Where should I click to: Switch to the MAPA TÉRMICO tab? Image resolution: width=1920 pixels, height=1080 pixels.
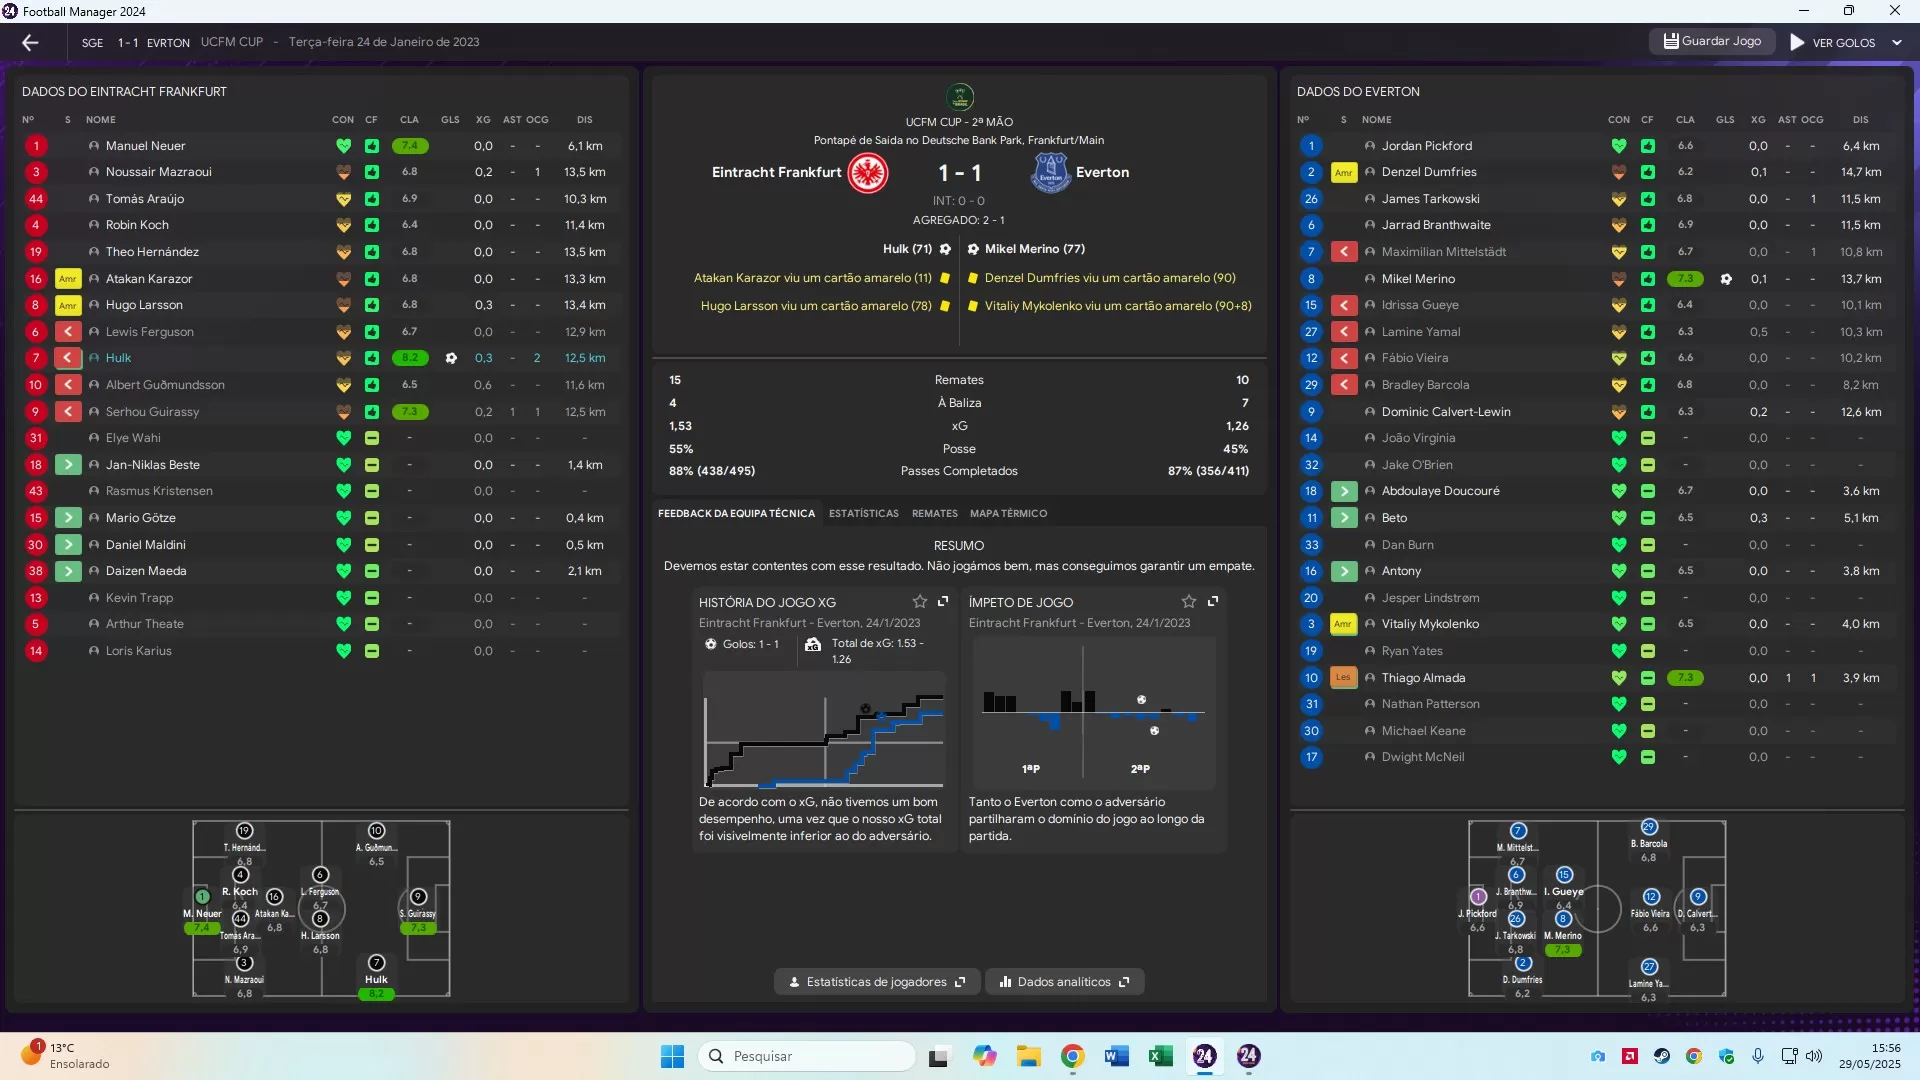1008,513
